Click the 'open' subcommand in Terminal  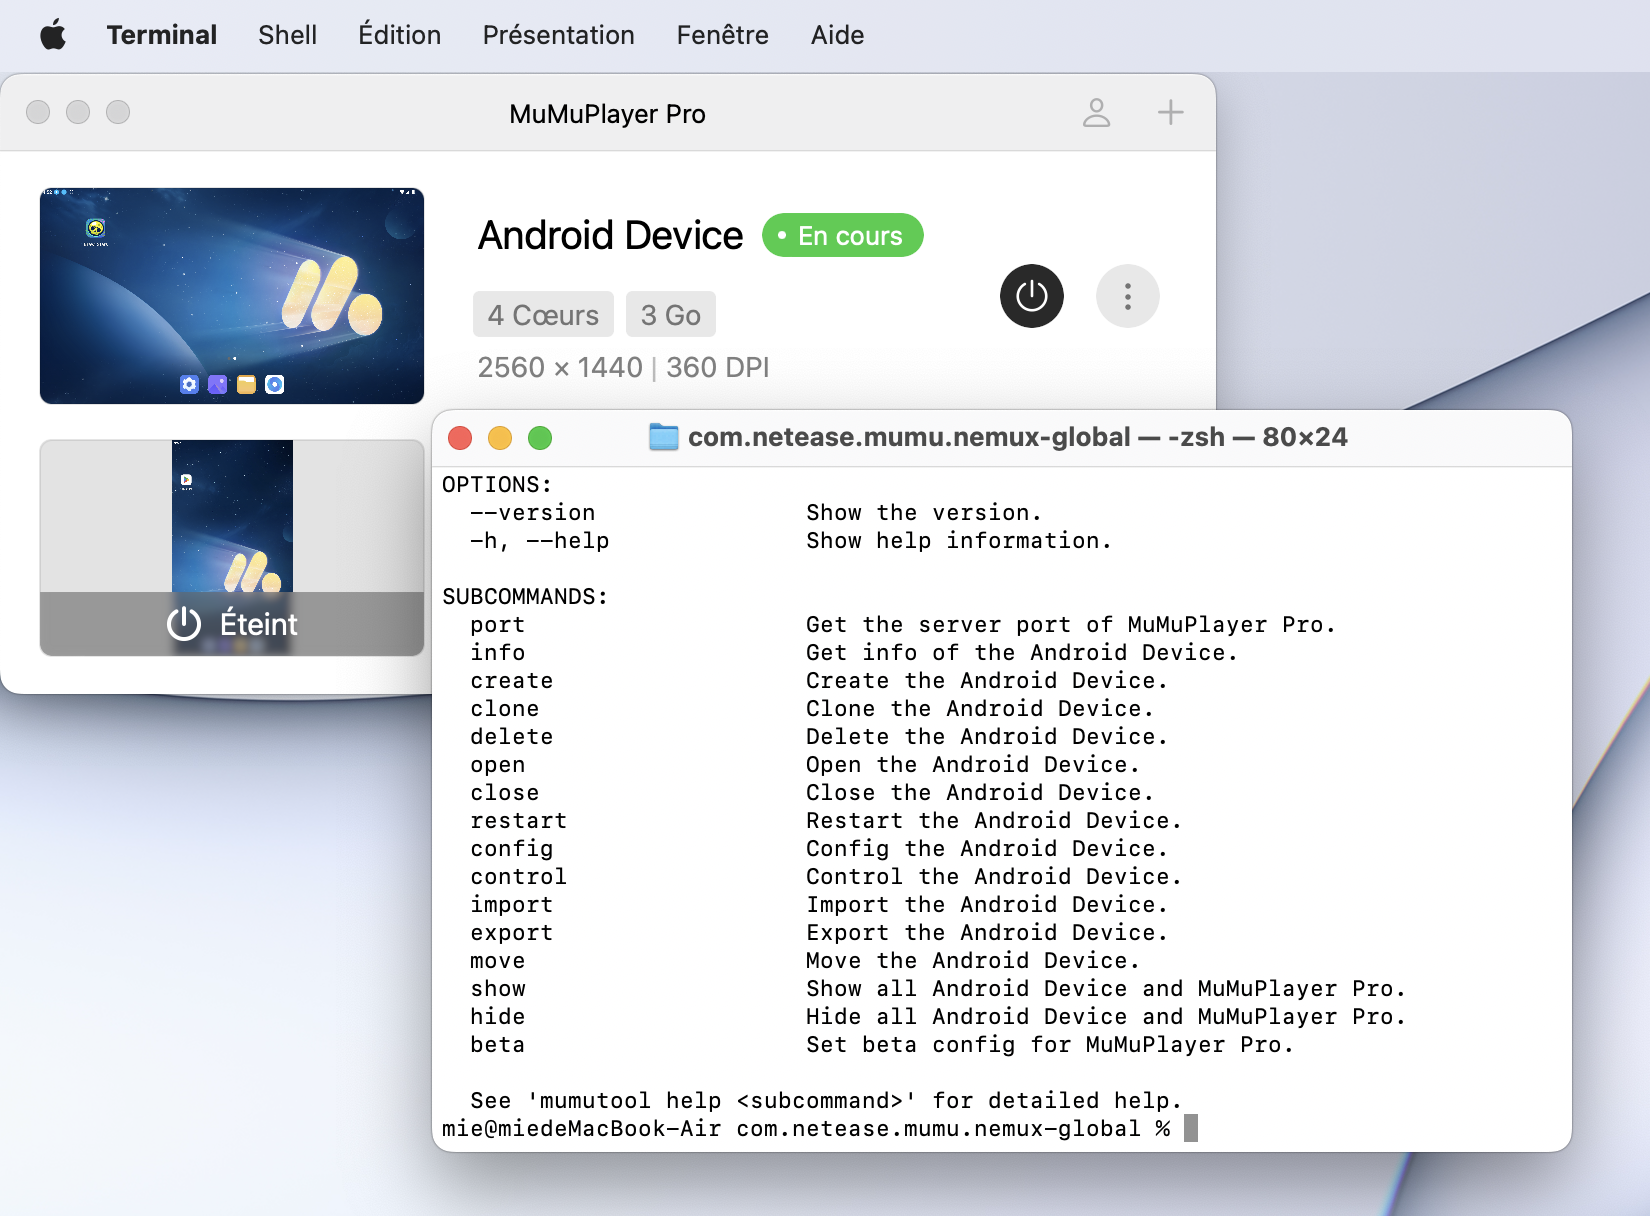pyautogui.click(x=497, y=765)
